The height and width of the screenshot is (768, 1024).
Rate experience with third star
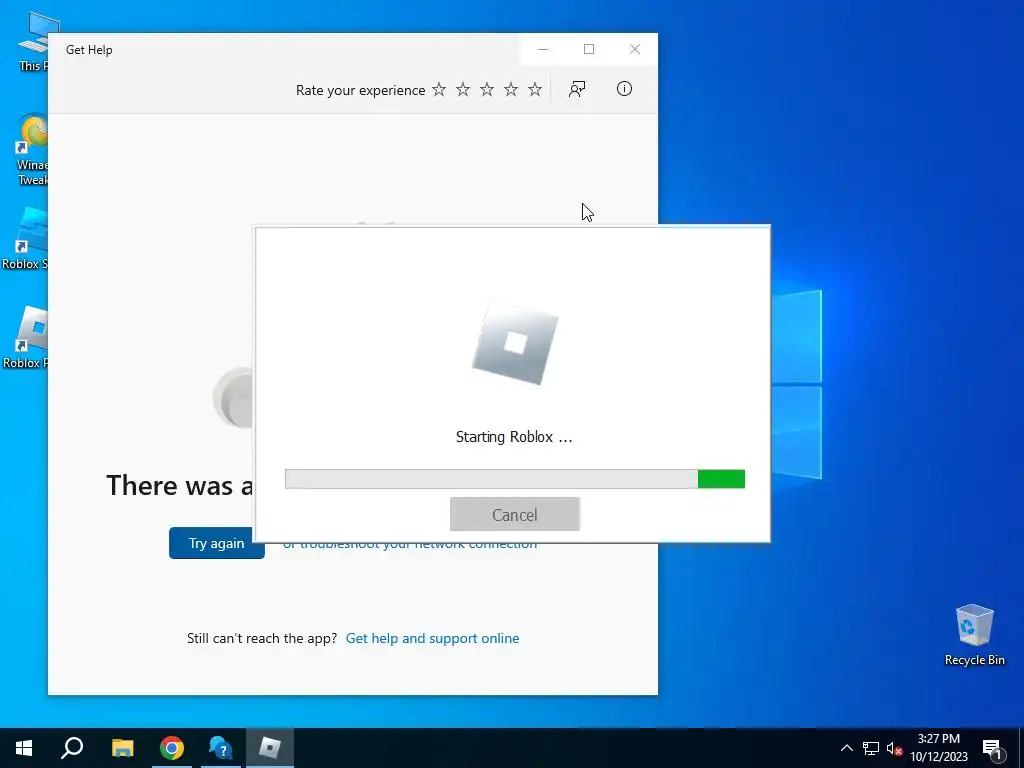point(487,89)
